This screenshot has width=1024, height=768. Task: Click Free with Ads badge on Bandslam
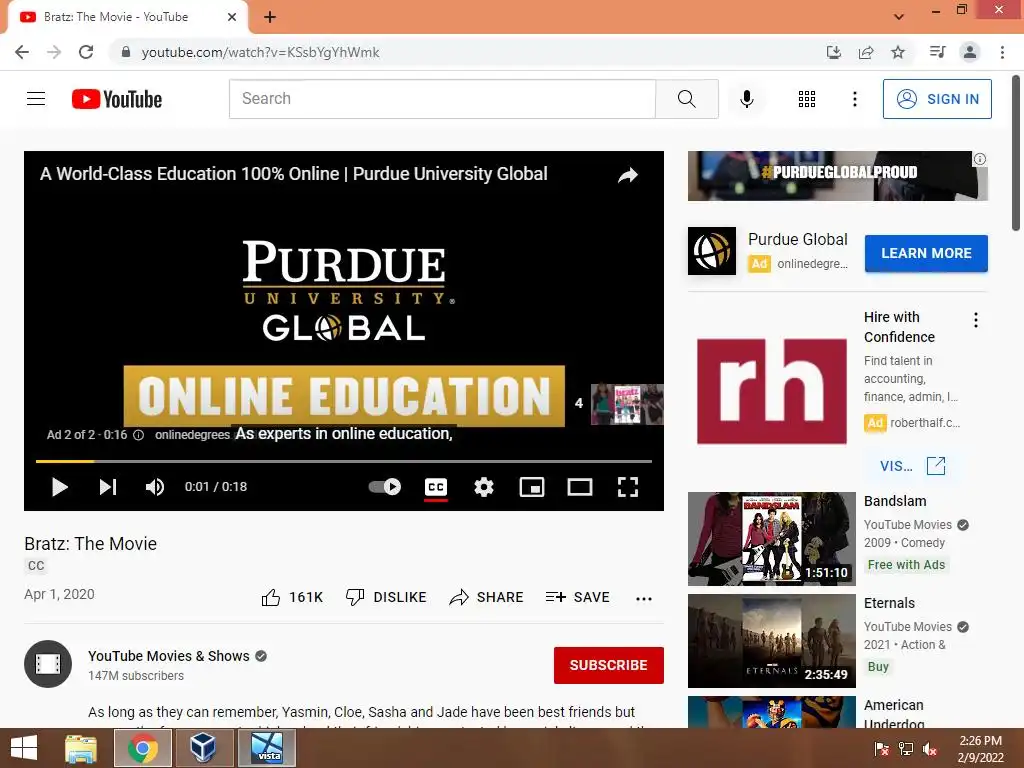tap(906, 564)
